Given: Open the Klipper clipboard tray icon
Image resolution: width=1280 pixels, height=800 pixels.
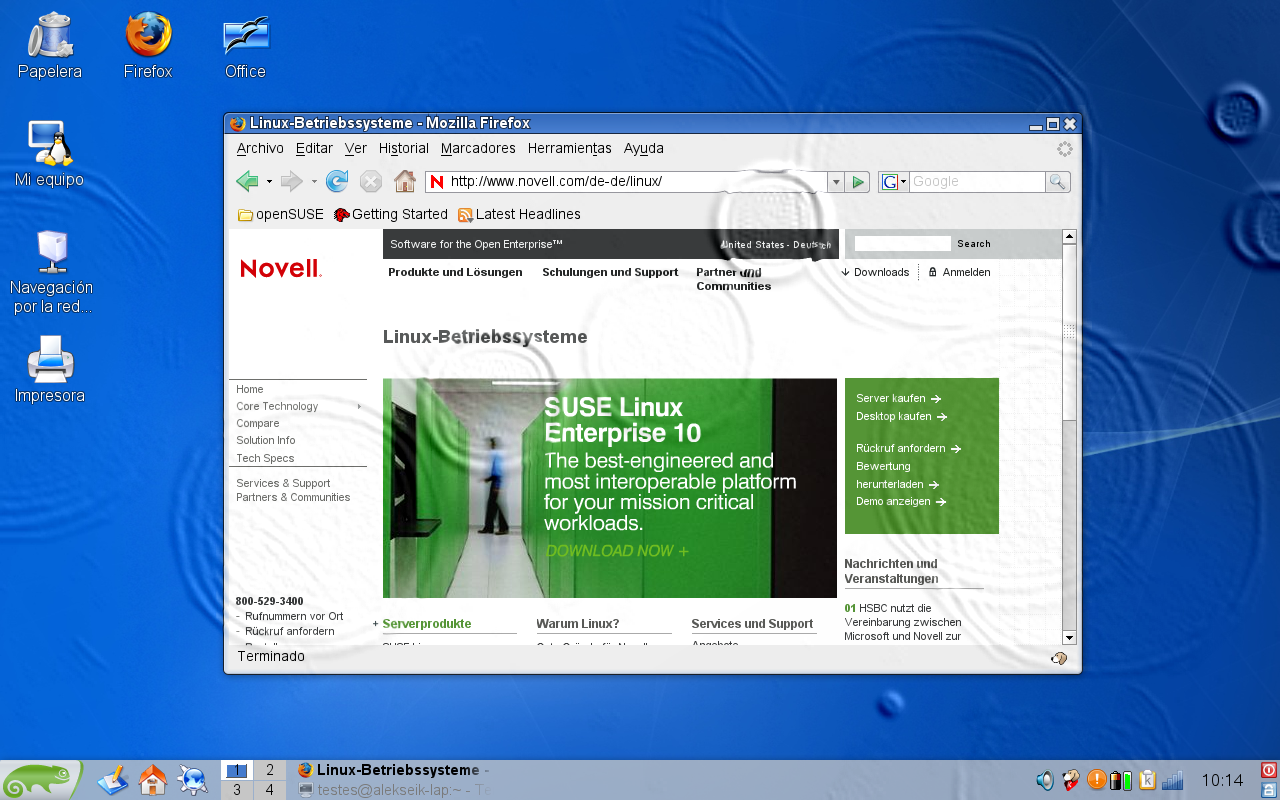Looking at the screenshot, I should [x=1147, y=780].
